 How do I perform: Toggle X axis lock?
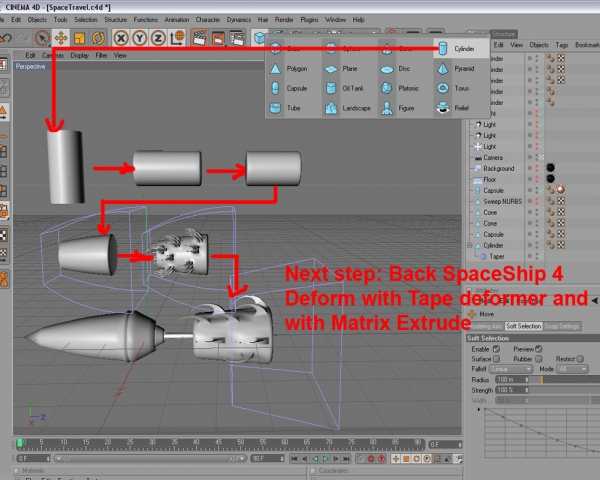[x=121, y=38]
